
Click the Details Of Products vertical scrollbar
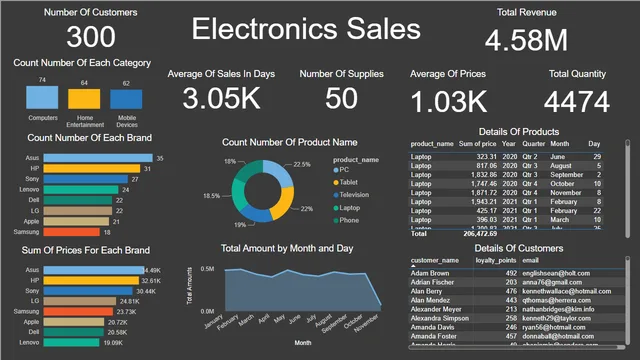click(x=627, y=189)
